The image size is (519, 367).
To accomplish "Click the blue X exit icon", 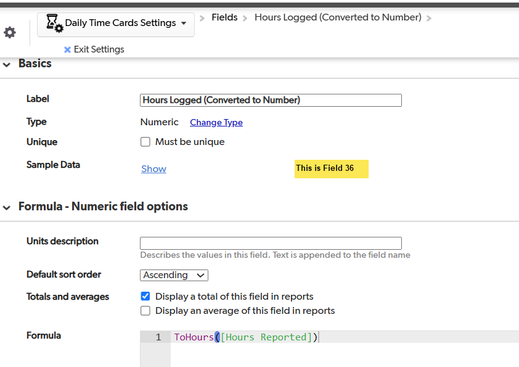I will 67,50.
